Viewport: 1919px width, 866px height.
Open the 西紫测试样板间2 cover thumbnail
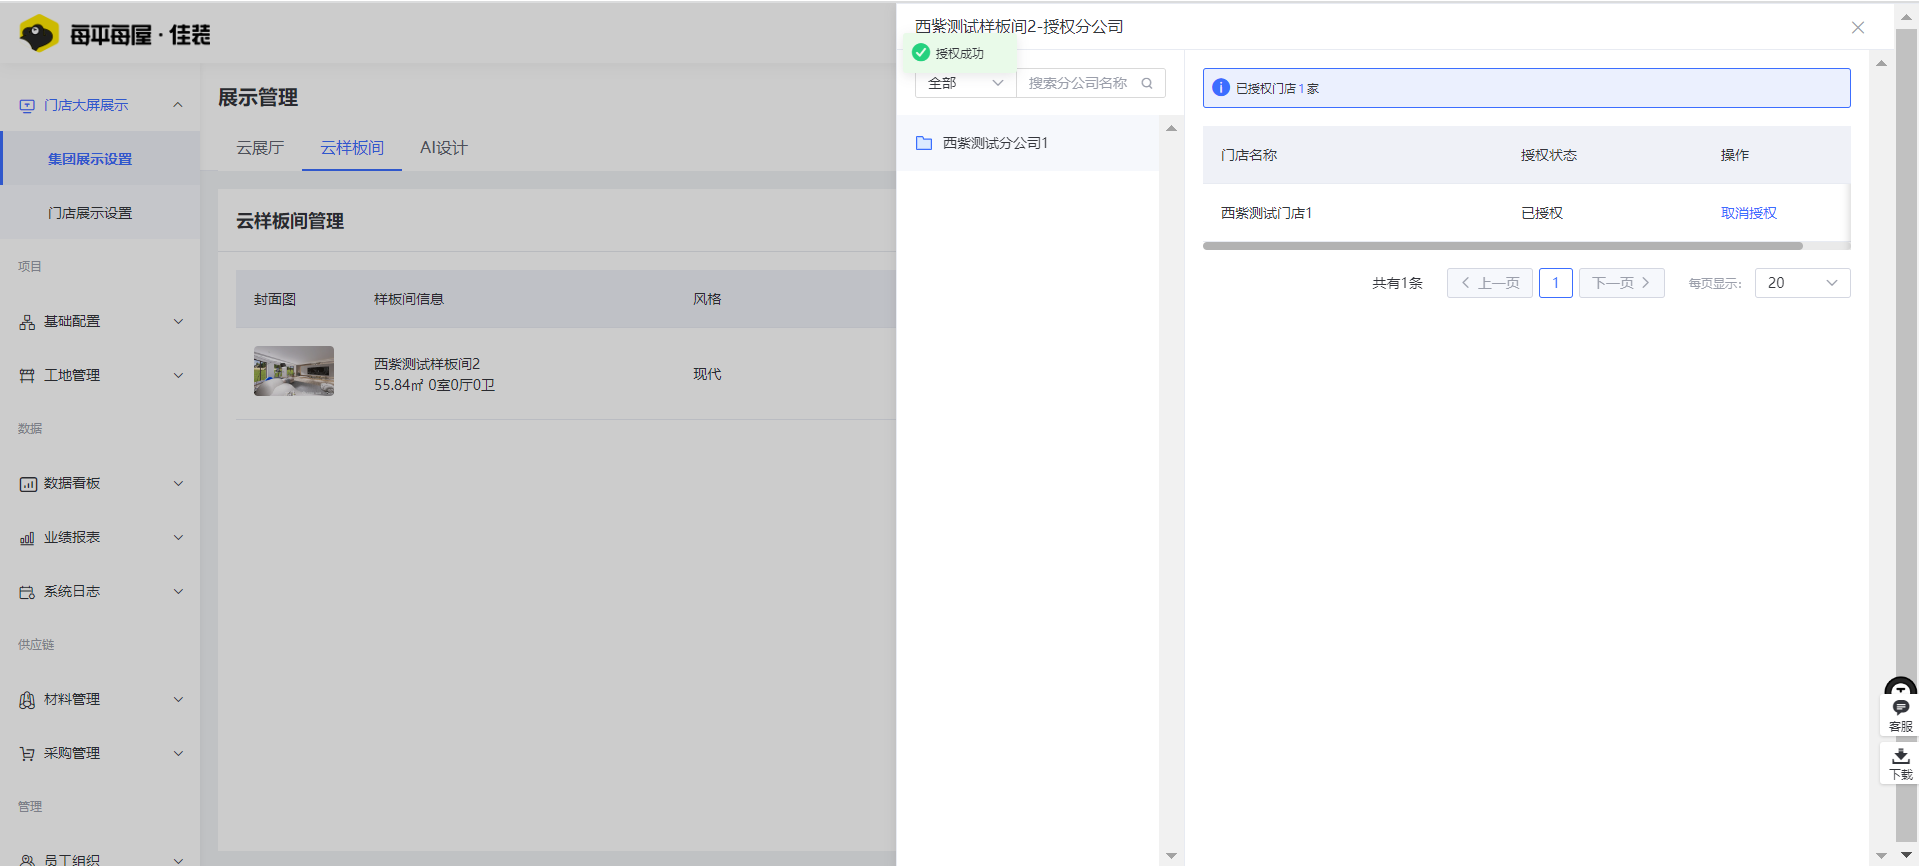click(x=294, y=371)
